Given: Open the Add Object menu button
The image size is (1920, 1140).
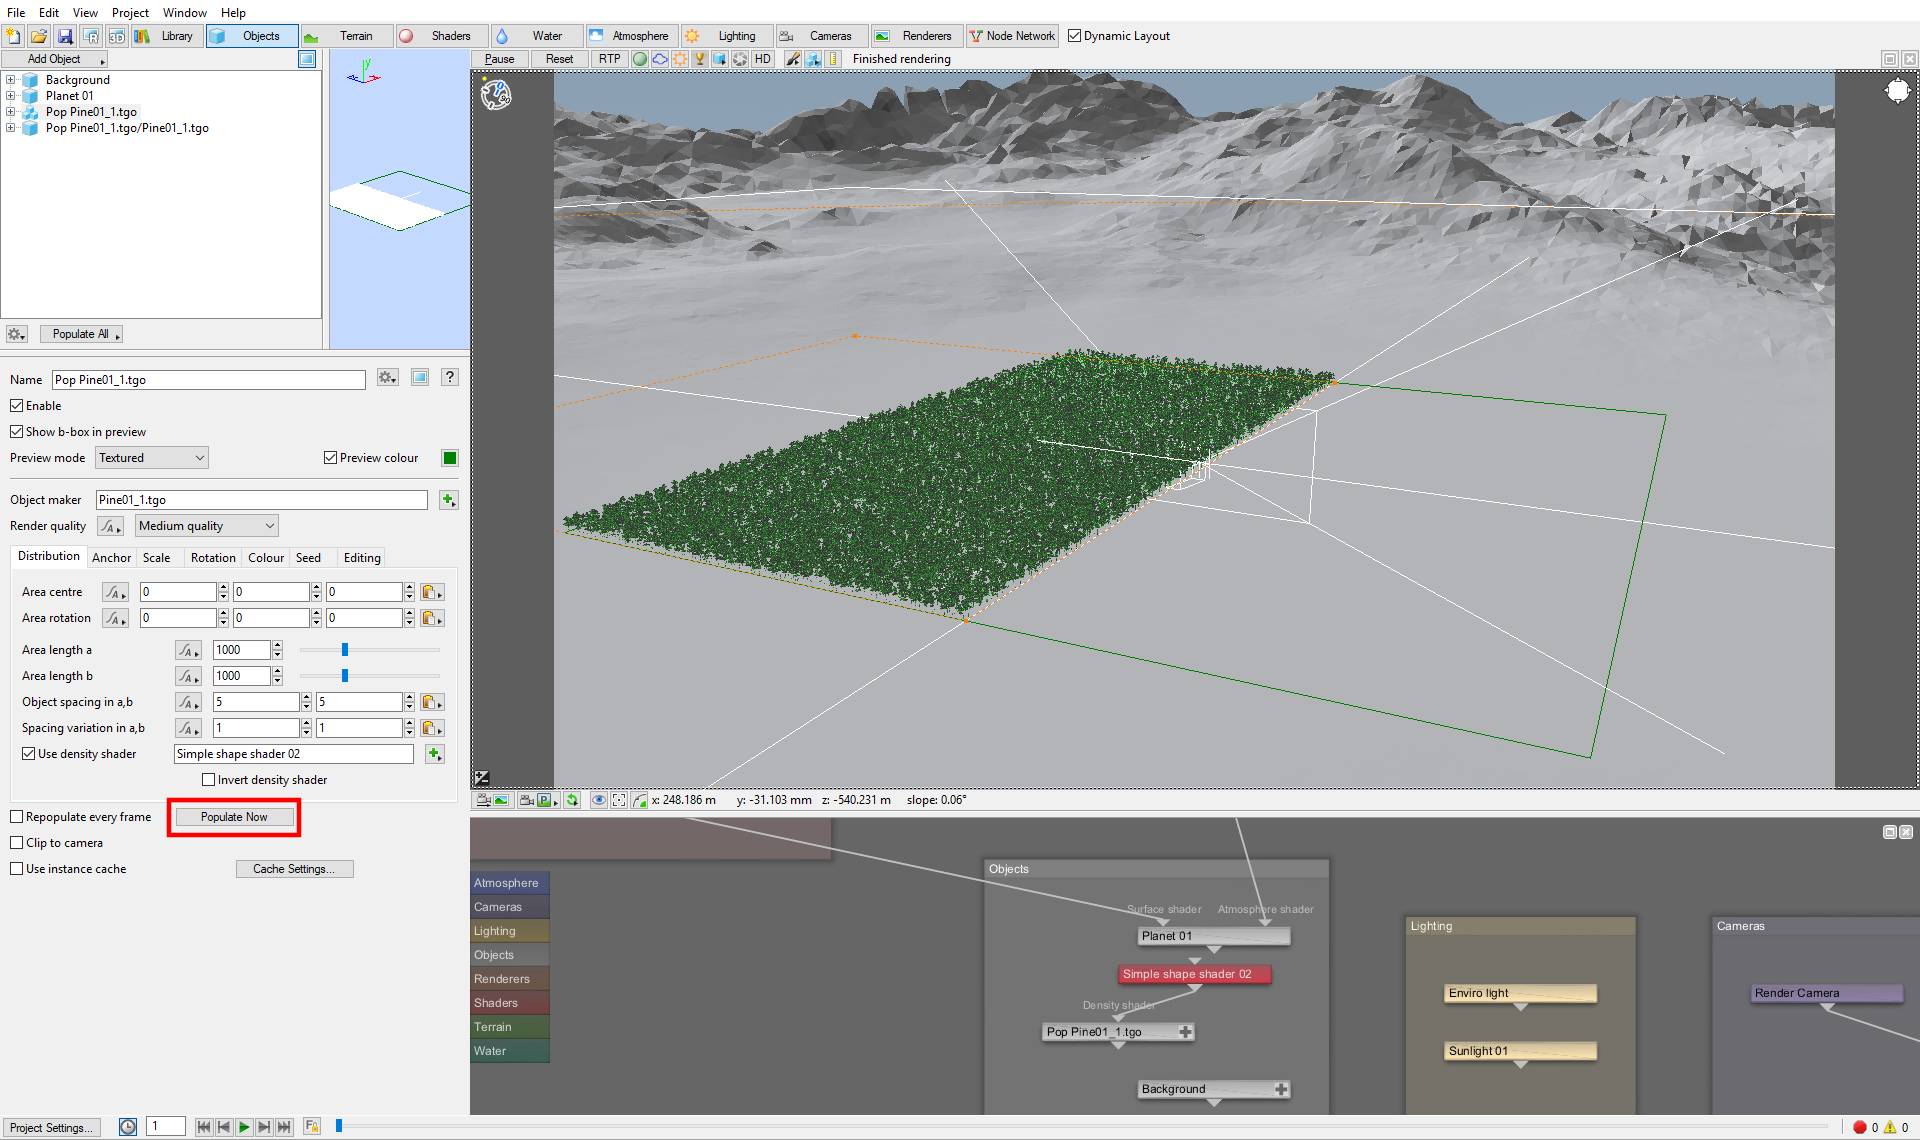Looking at the screenshot, I should click(56, 59).
